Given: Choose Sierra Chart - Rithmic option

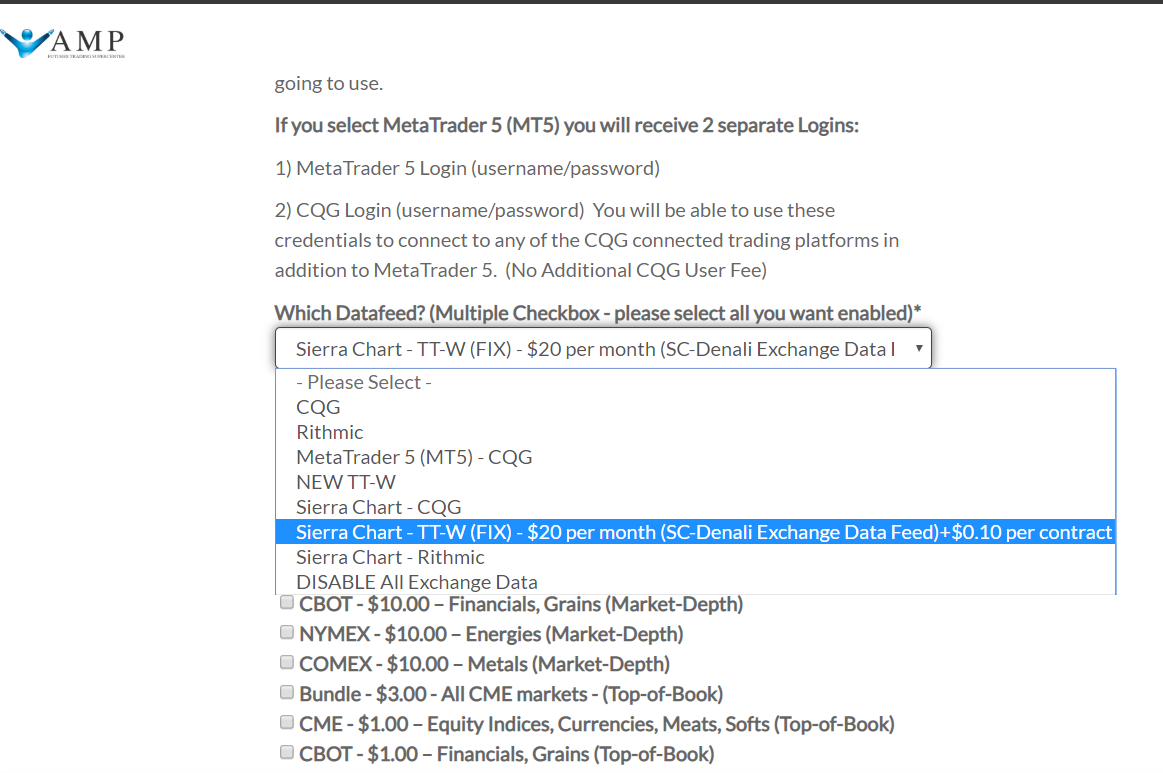Looking at the screenshot, I should click(695, 557).
